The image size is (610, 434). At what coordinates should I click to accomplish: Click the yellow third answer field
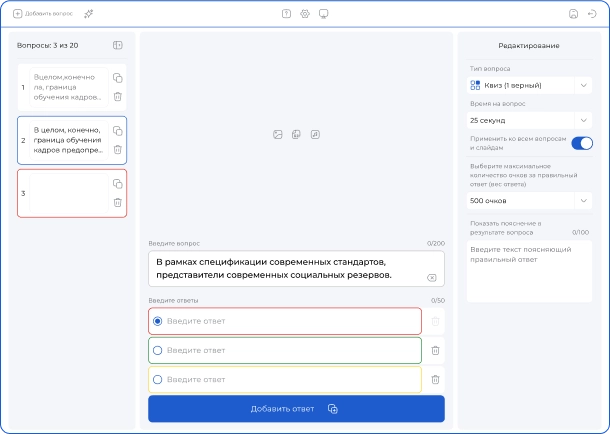[285, 380]
